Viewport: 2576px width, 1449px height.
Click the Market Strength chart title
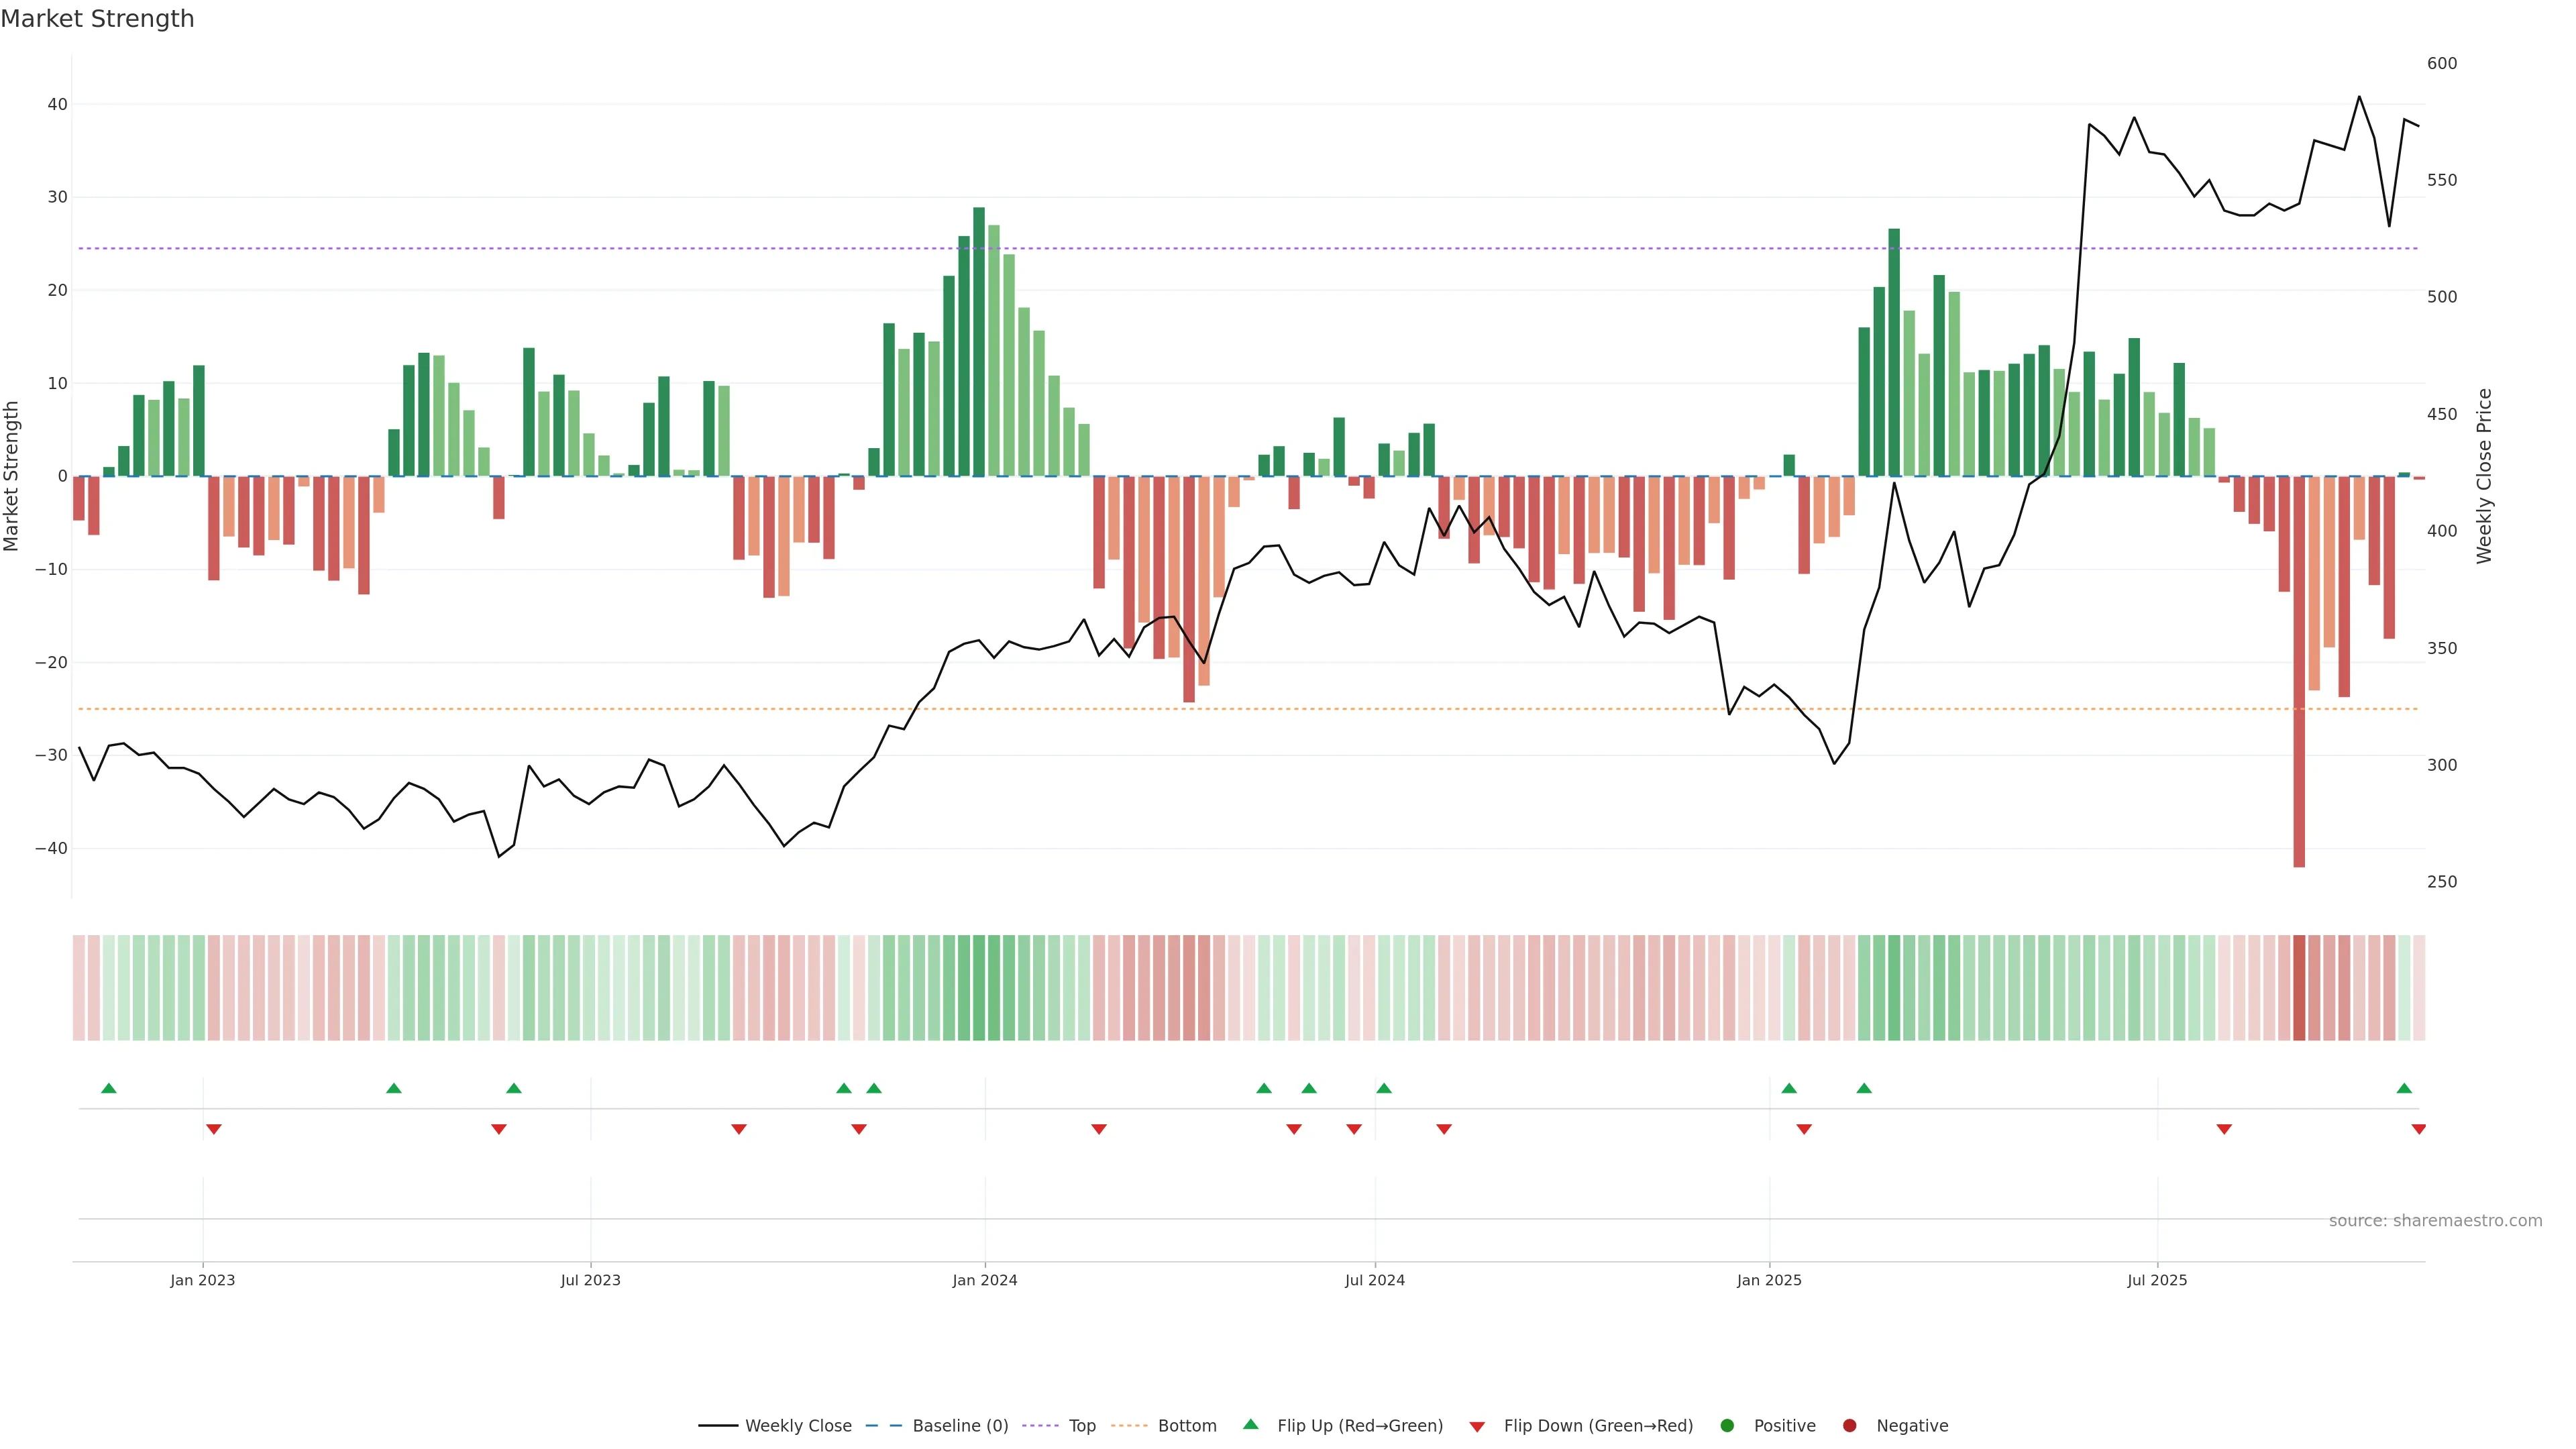(97, 19)
